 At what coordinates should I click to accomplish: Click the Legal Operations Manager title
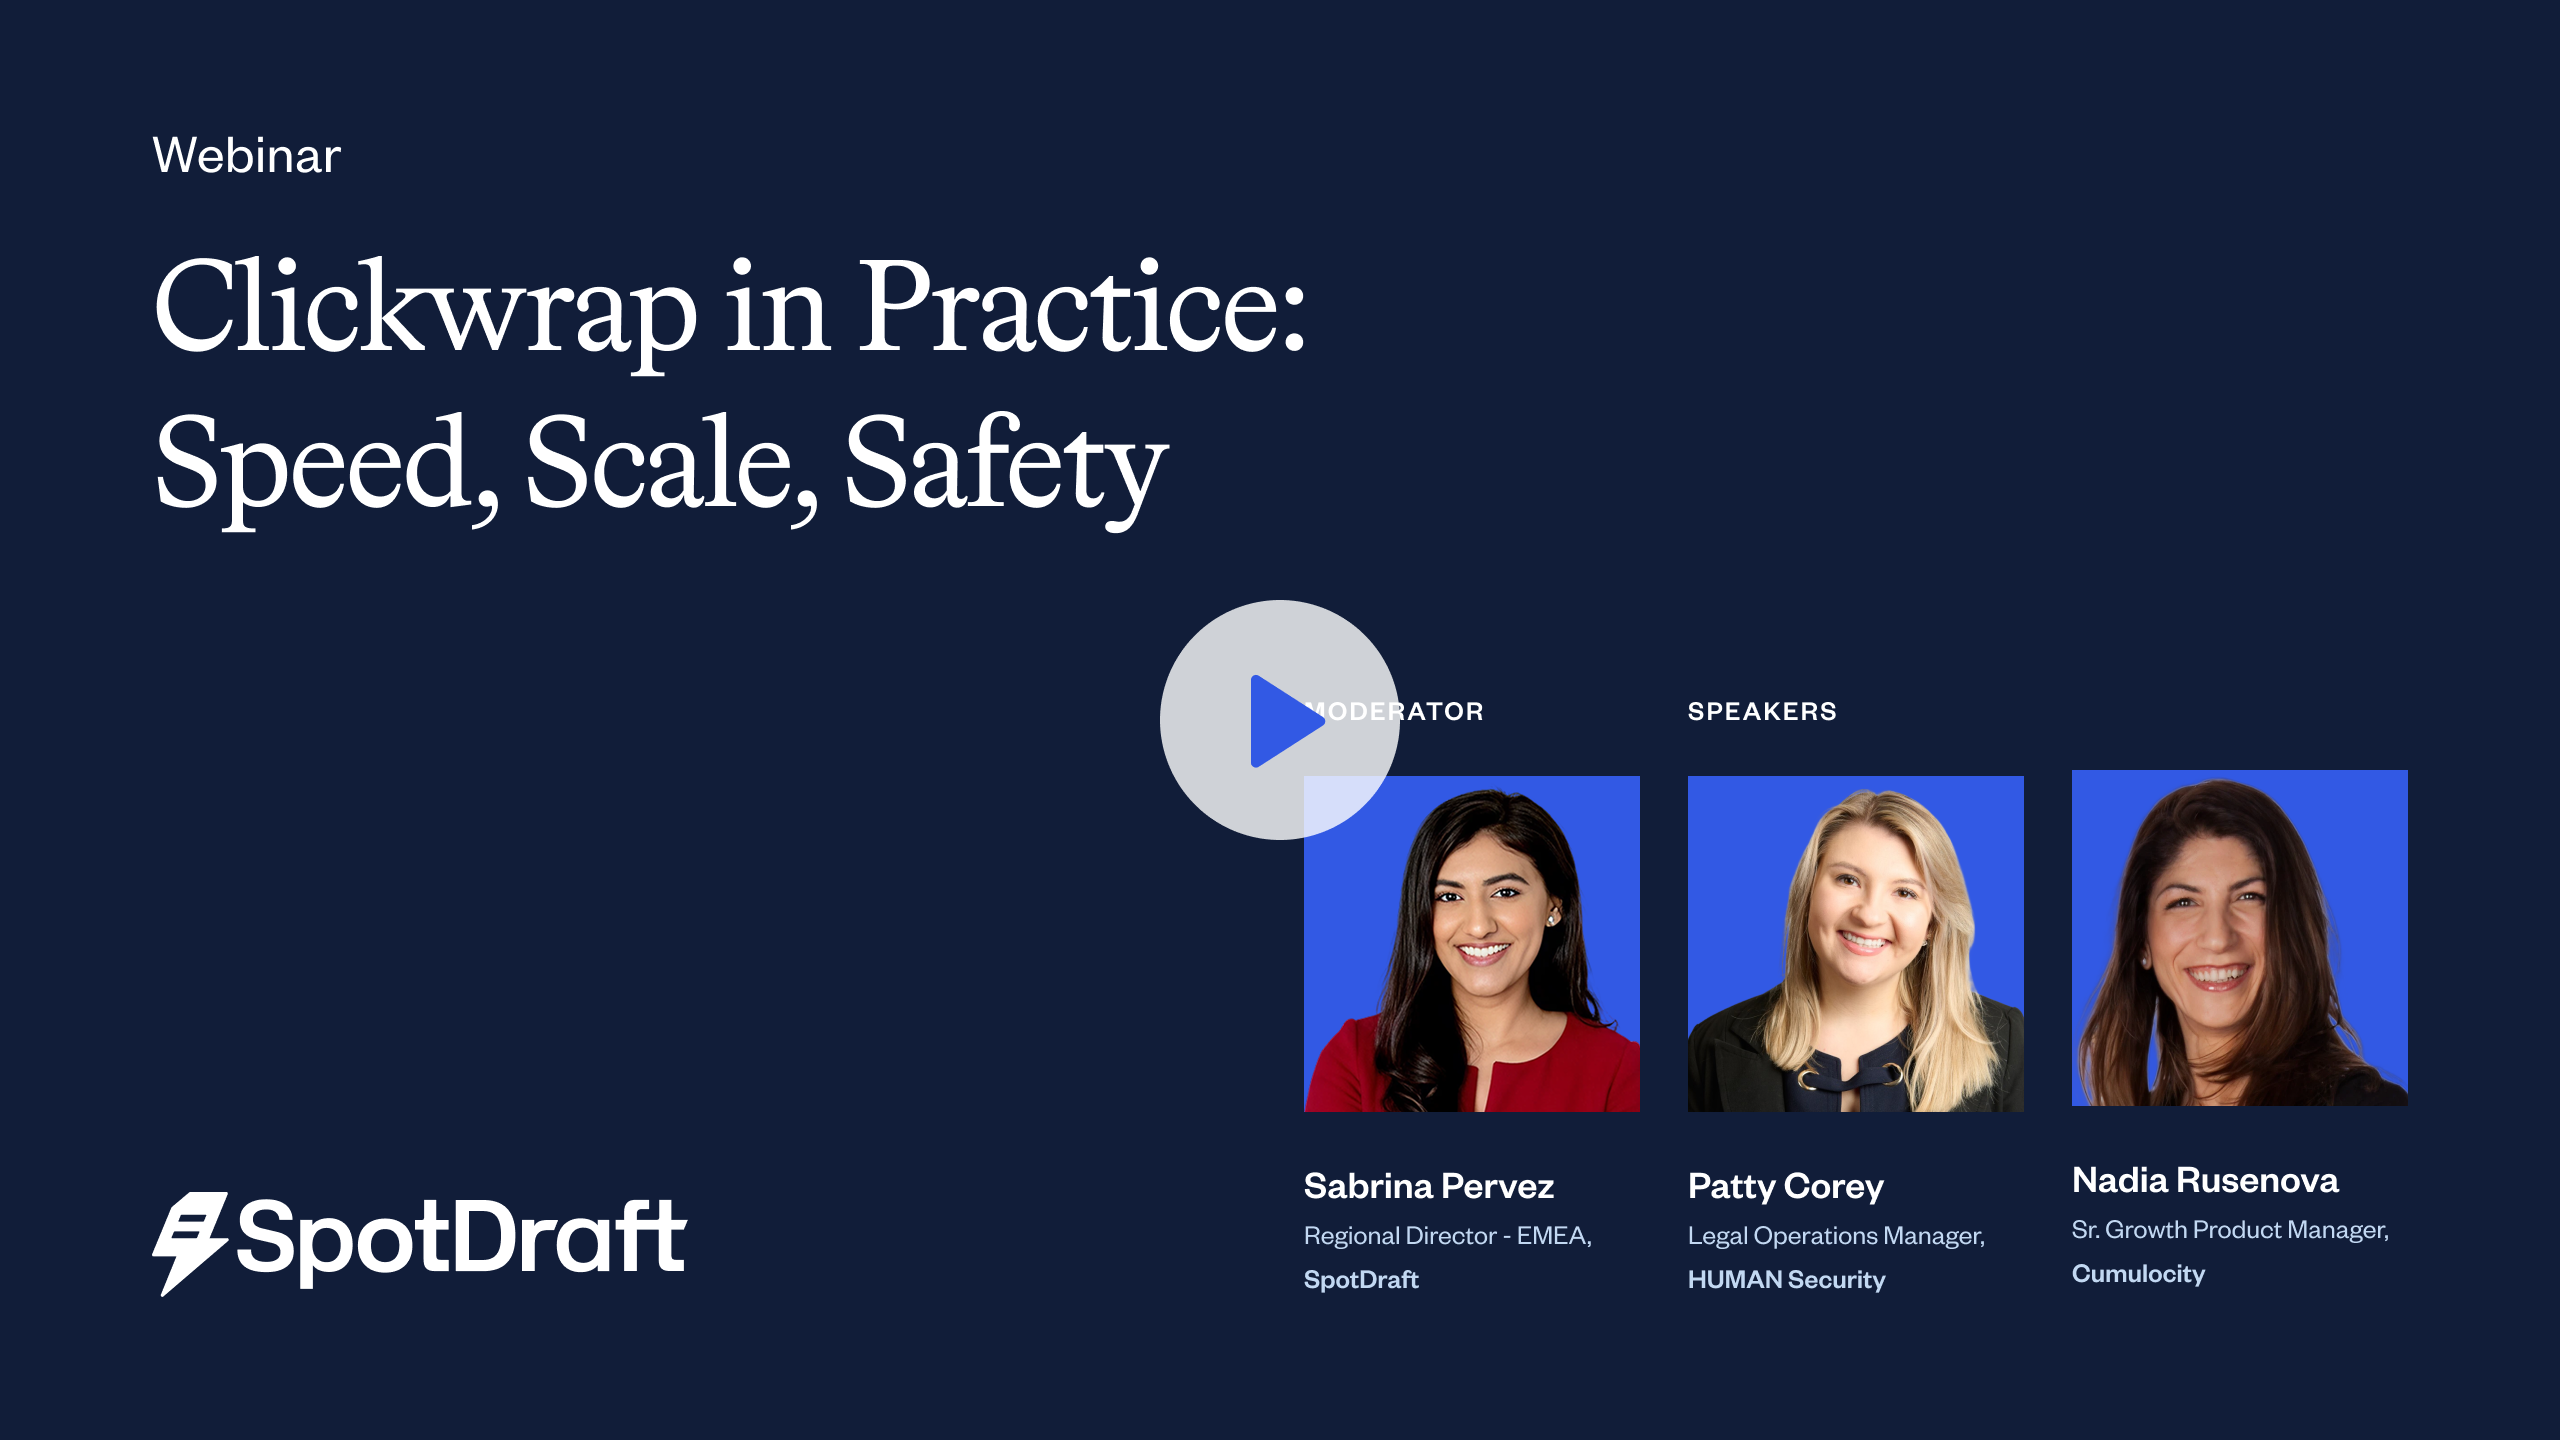click(1835, 1236)
